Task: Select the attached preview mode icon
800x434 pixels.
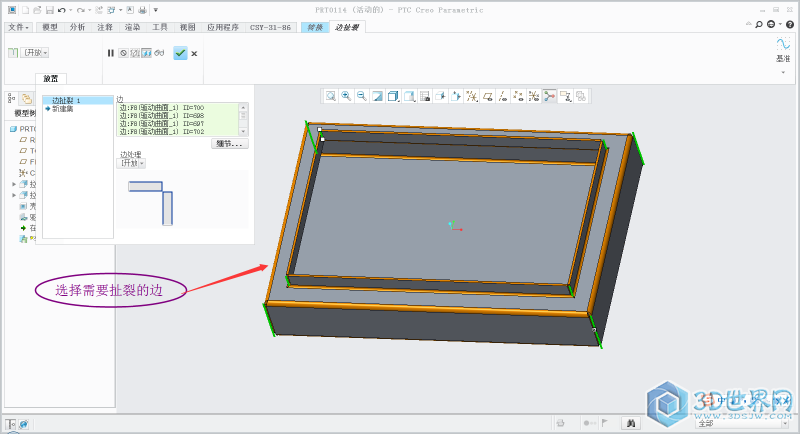Action: [146, 53]
